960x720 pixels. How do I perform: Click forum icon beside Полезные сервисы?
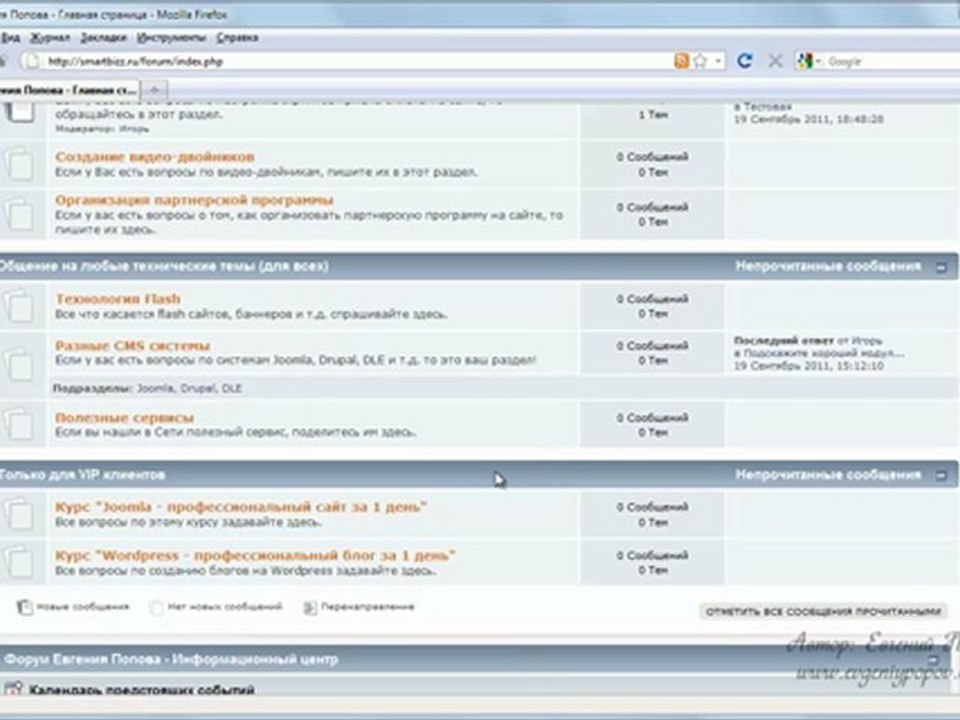[x=20, y=424]
